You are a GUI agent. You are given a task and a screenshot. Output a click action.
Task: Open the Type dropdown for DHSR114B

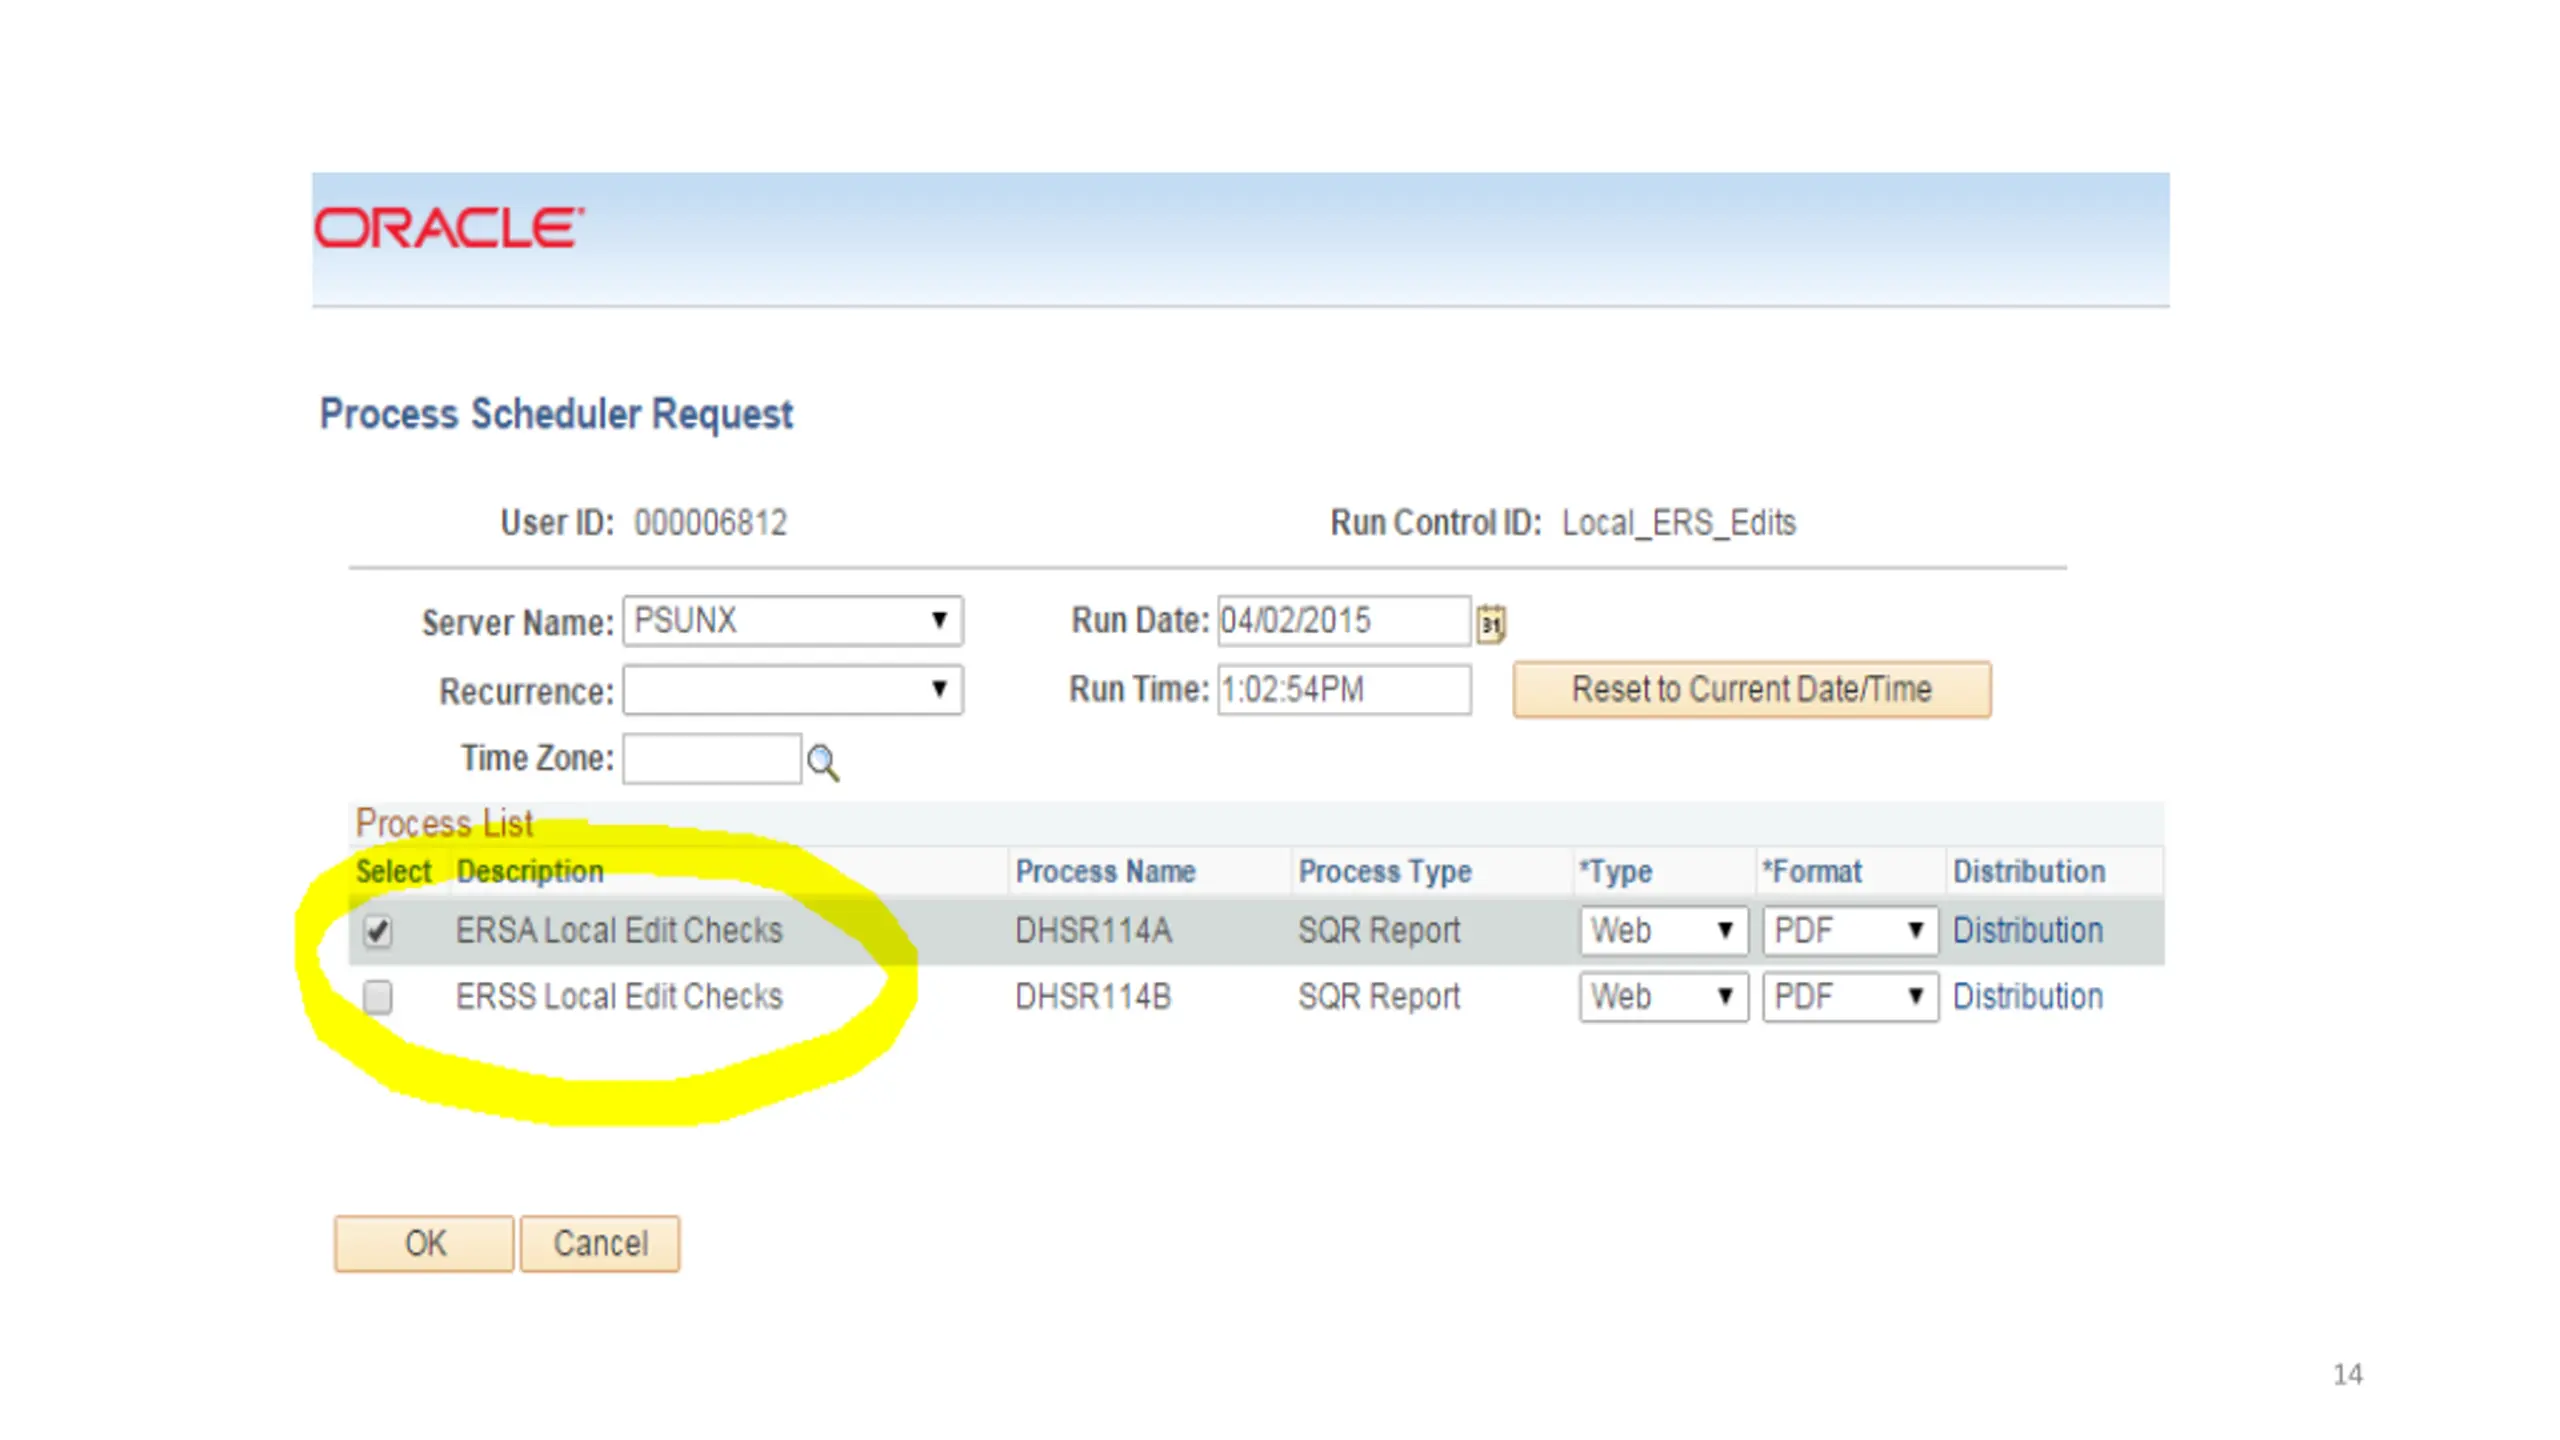pyautogui.click(x=1663, y=997)
